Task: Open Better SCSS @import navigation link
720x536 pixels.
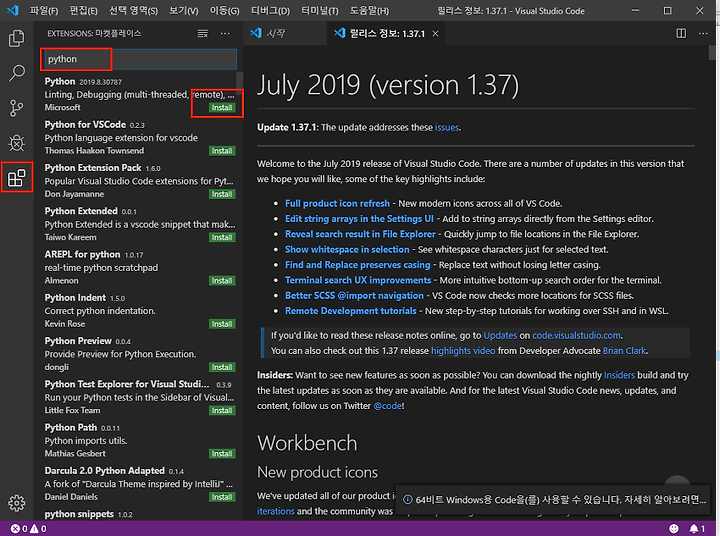Action: tap(354, 295)
